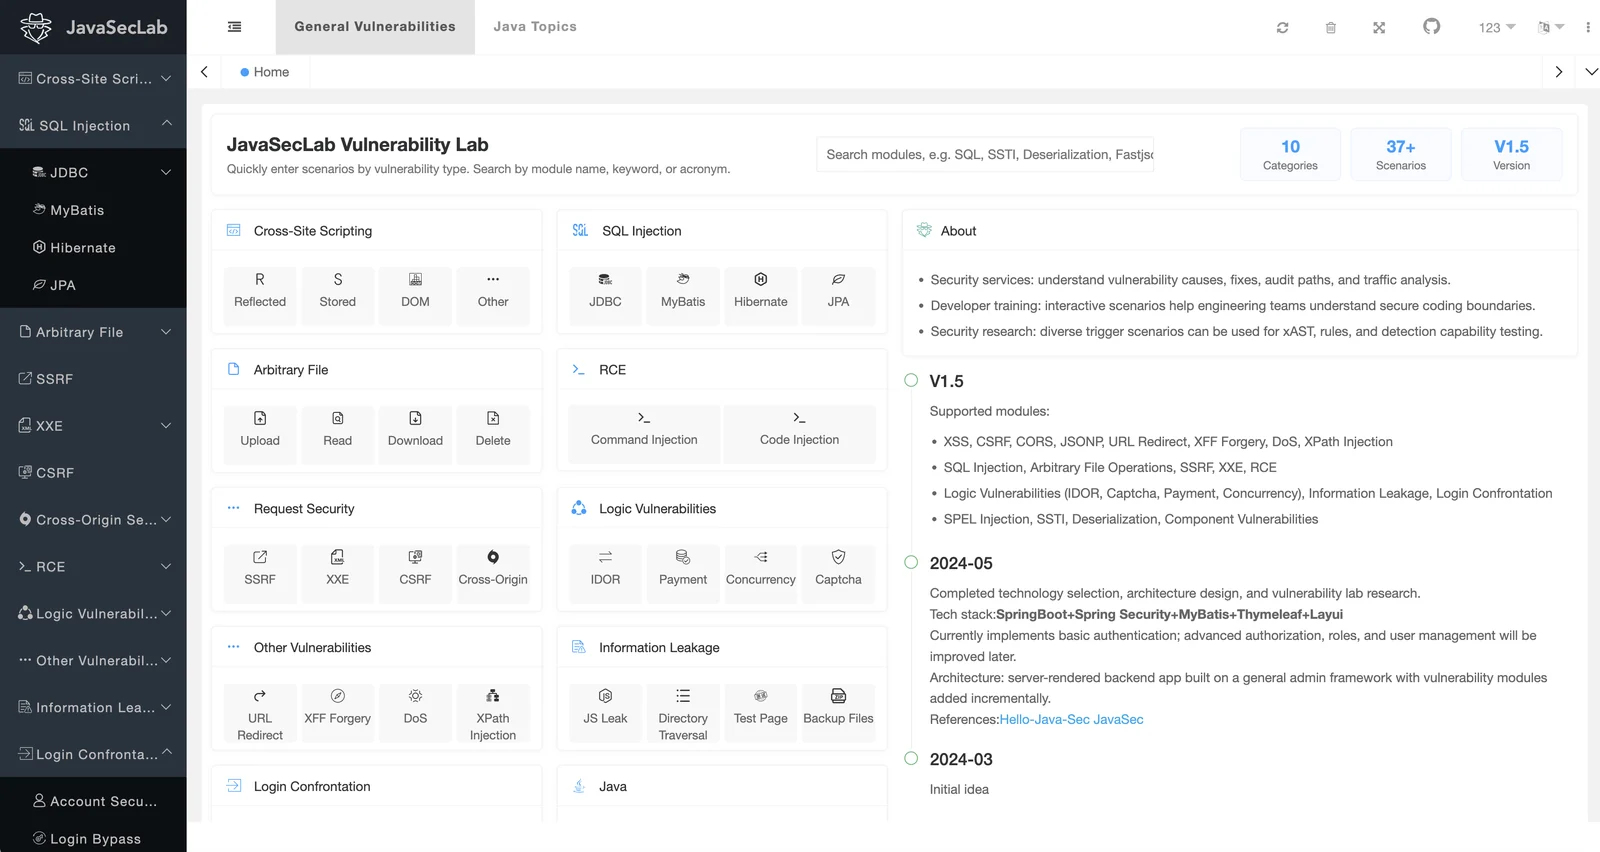Click the JavaSecLab logo
Viewport: 1600px width, 852px height.
coord(94,27)
